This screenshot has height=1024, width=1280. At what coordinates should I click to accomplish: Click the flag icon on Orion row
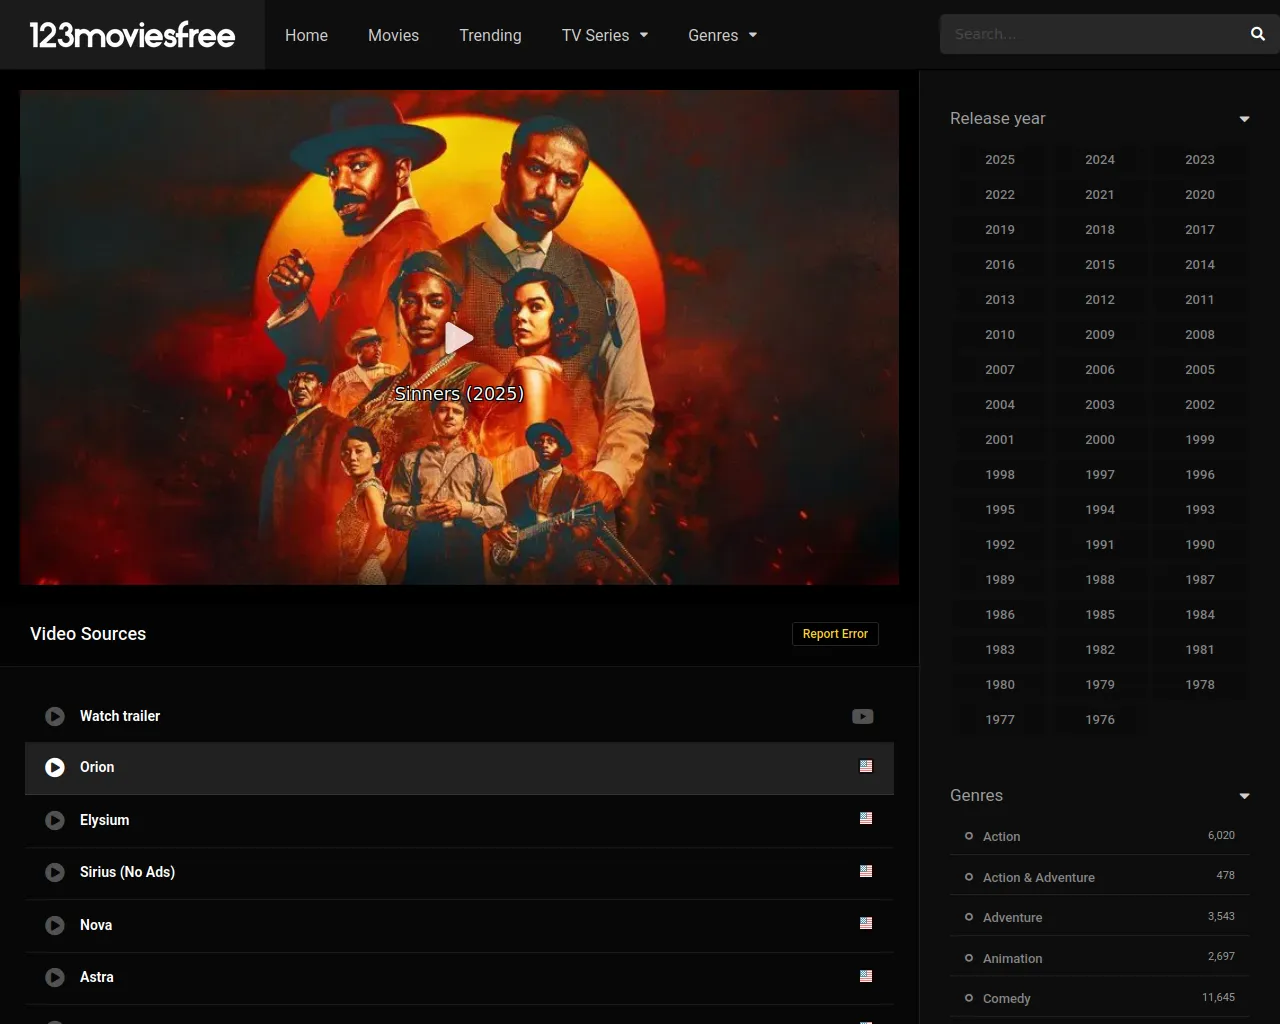pyautogui.click(x=866, y=766)
